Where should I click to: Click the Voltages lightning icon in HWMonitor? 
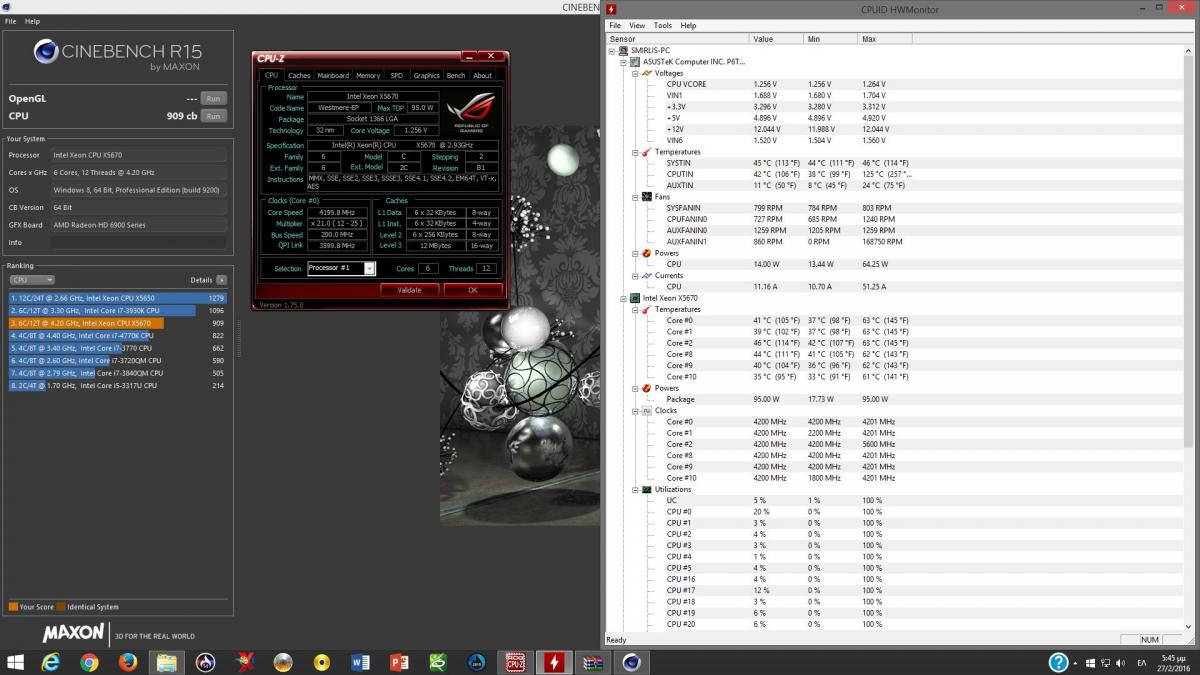click(x=646, y=73)
